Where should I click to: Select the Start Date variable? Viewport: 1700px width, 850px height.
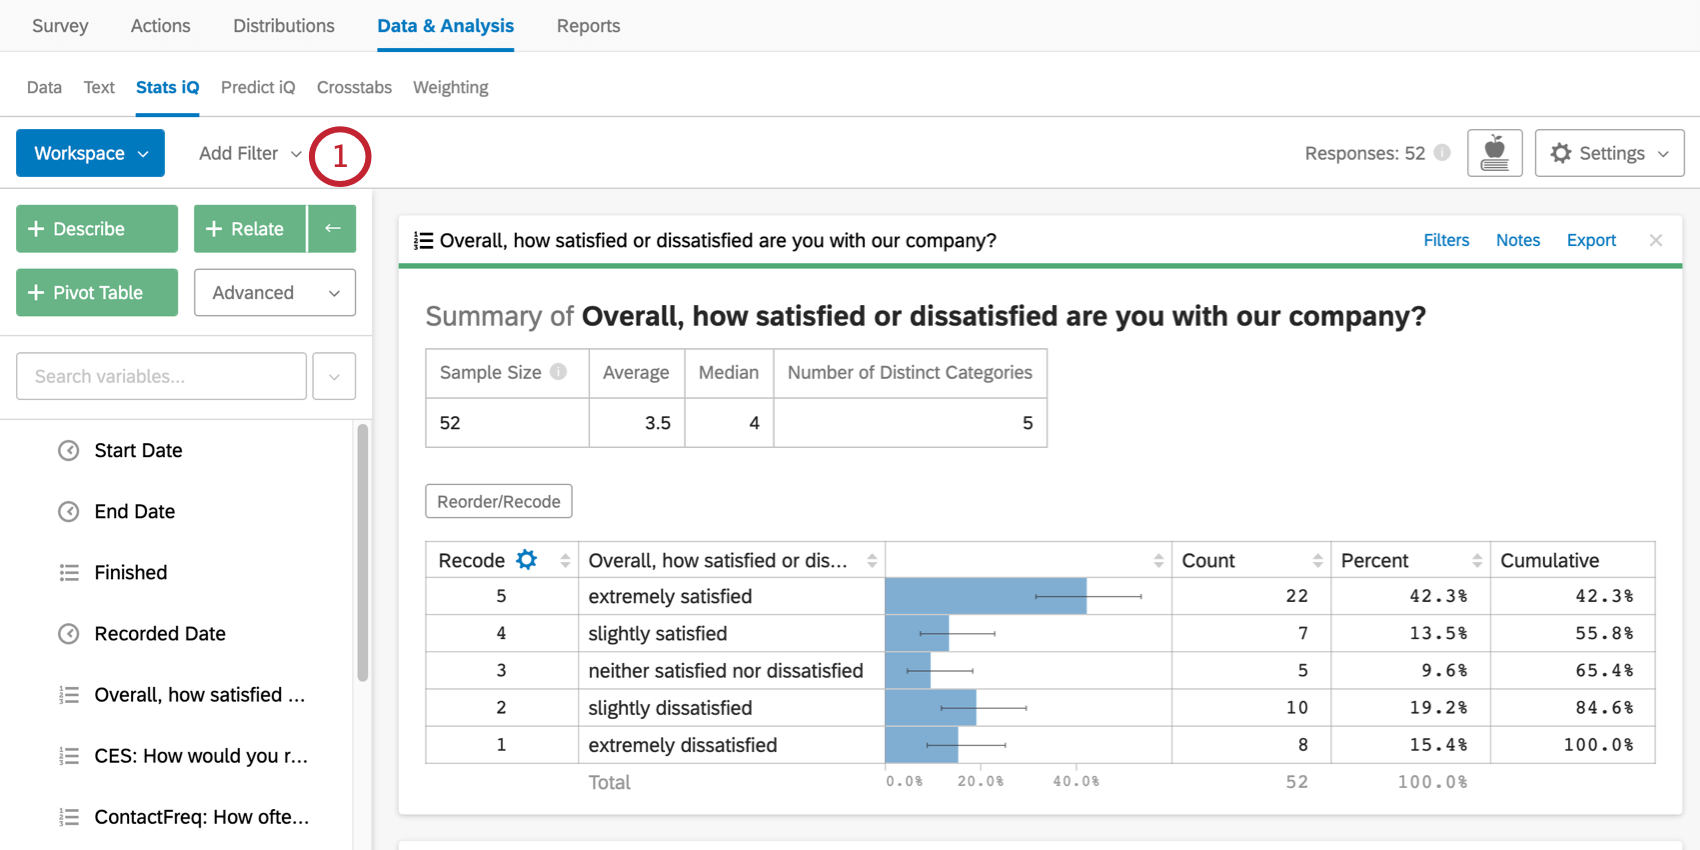coord(138,451)
